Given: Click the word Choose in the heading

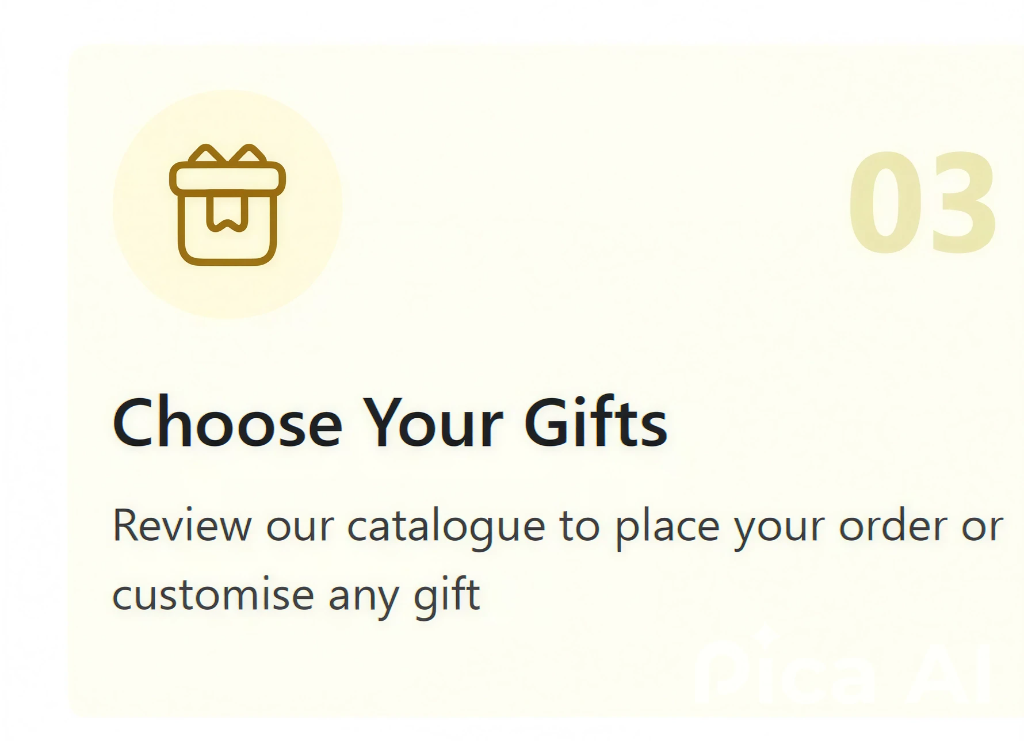Looking at the screenshot, I should 227,422.
